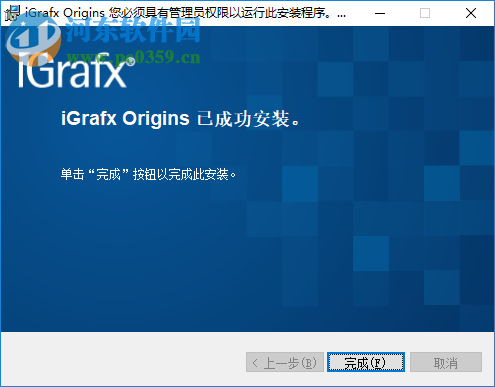Screen dimensions: 495x387
Task: Click the 完成(F) finish button
Action: (366, 362)
